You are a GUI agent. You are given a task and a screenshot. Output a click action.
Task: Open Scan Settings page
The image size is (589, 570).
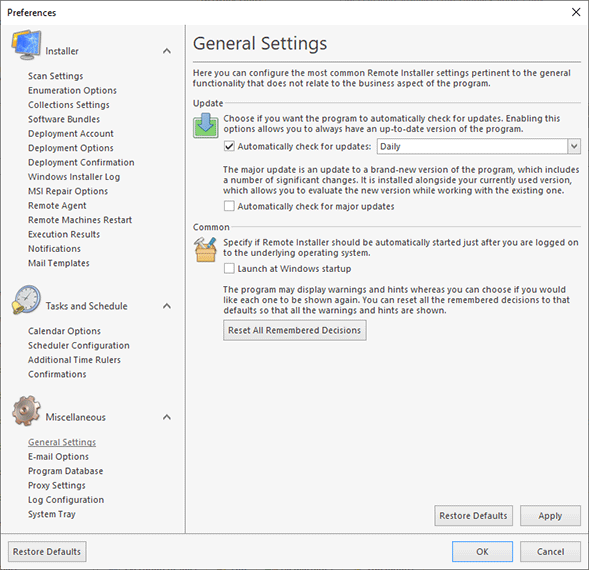[56, 76]
